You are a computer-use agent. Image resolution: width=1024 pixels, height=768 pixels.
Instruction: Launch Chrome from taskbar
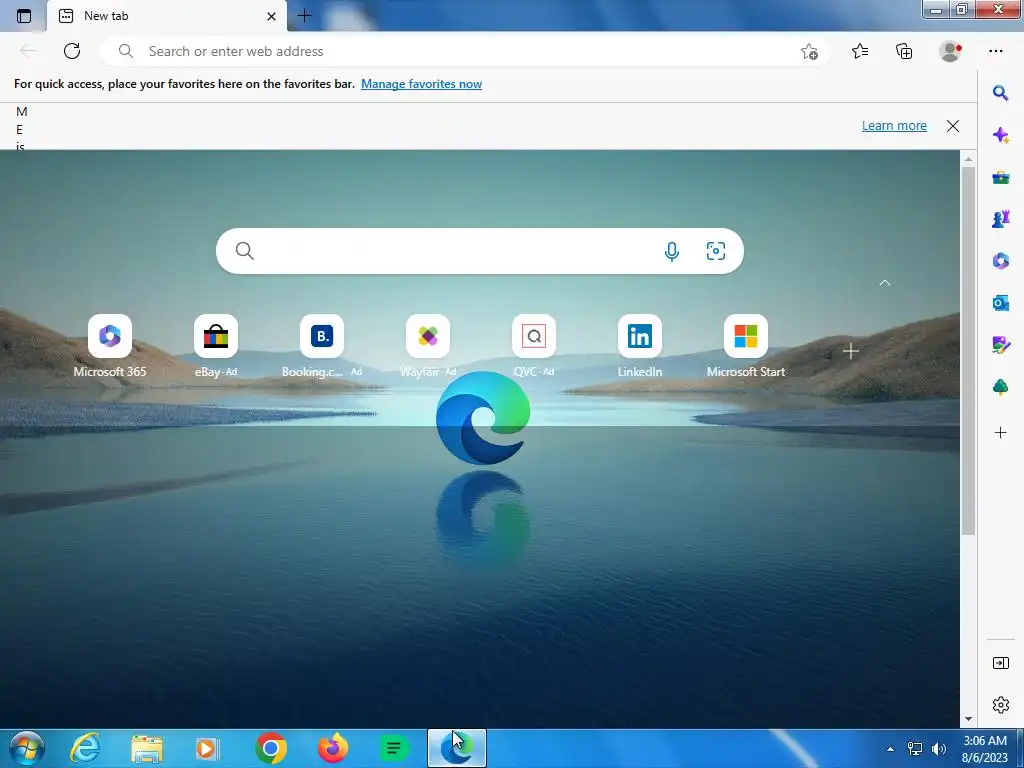point(271,748)
